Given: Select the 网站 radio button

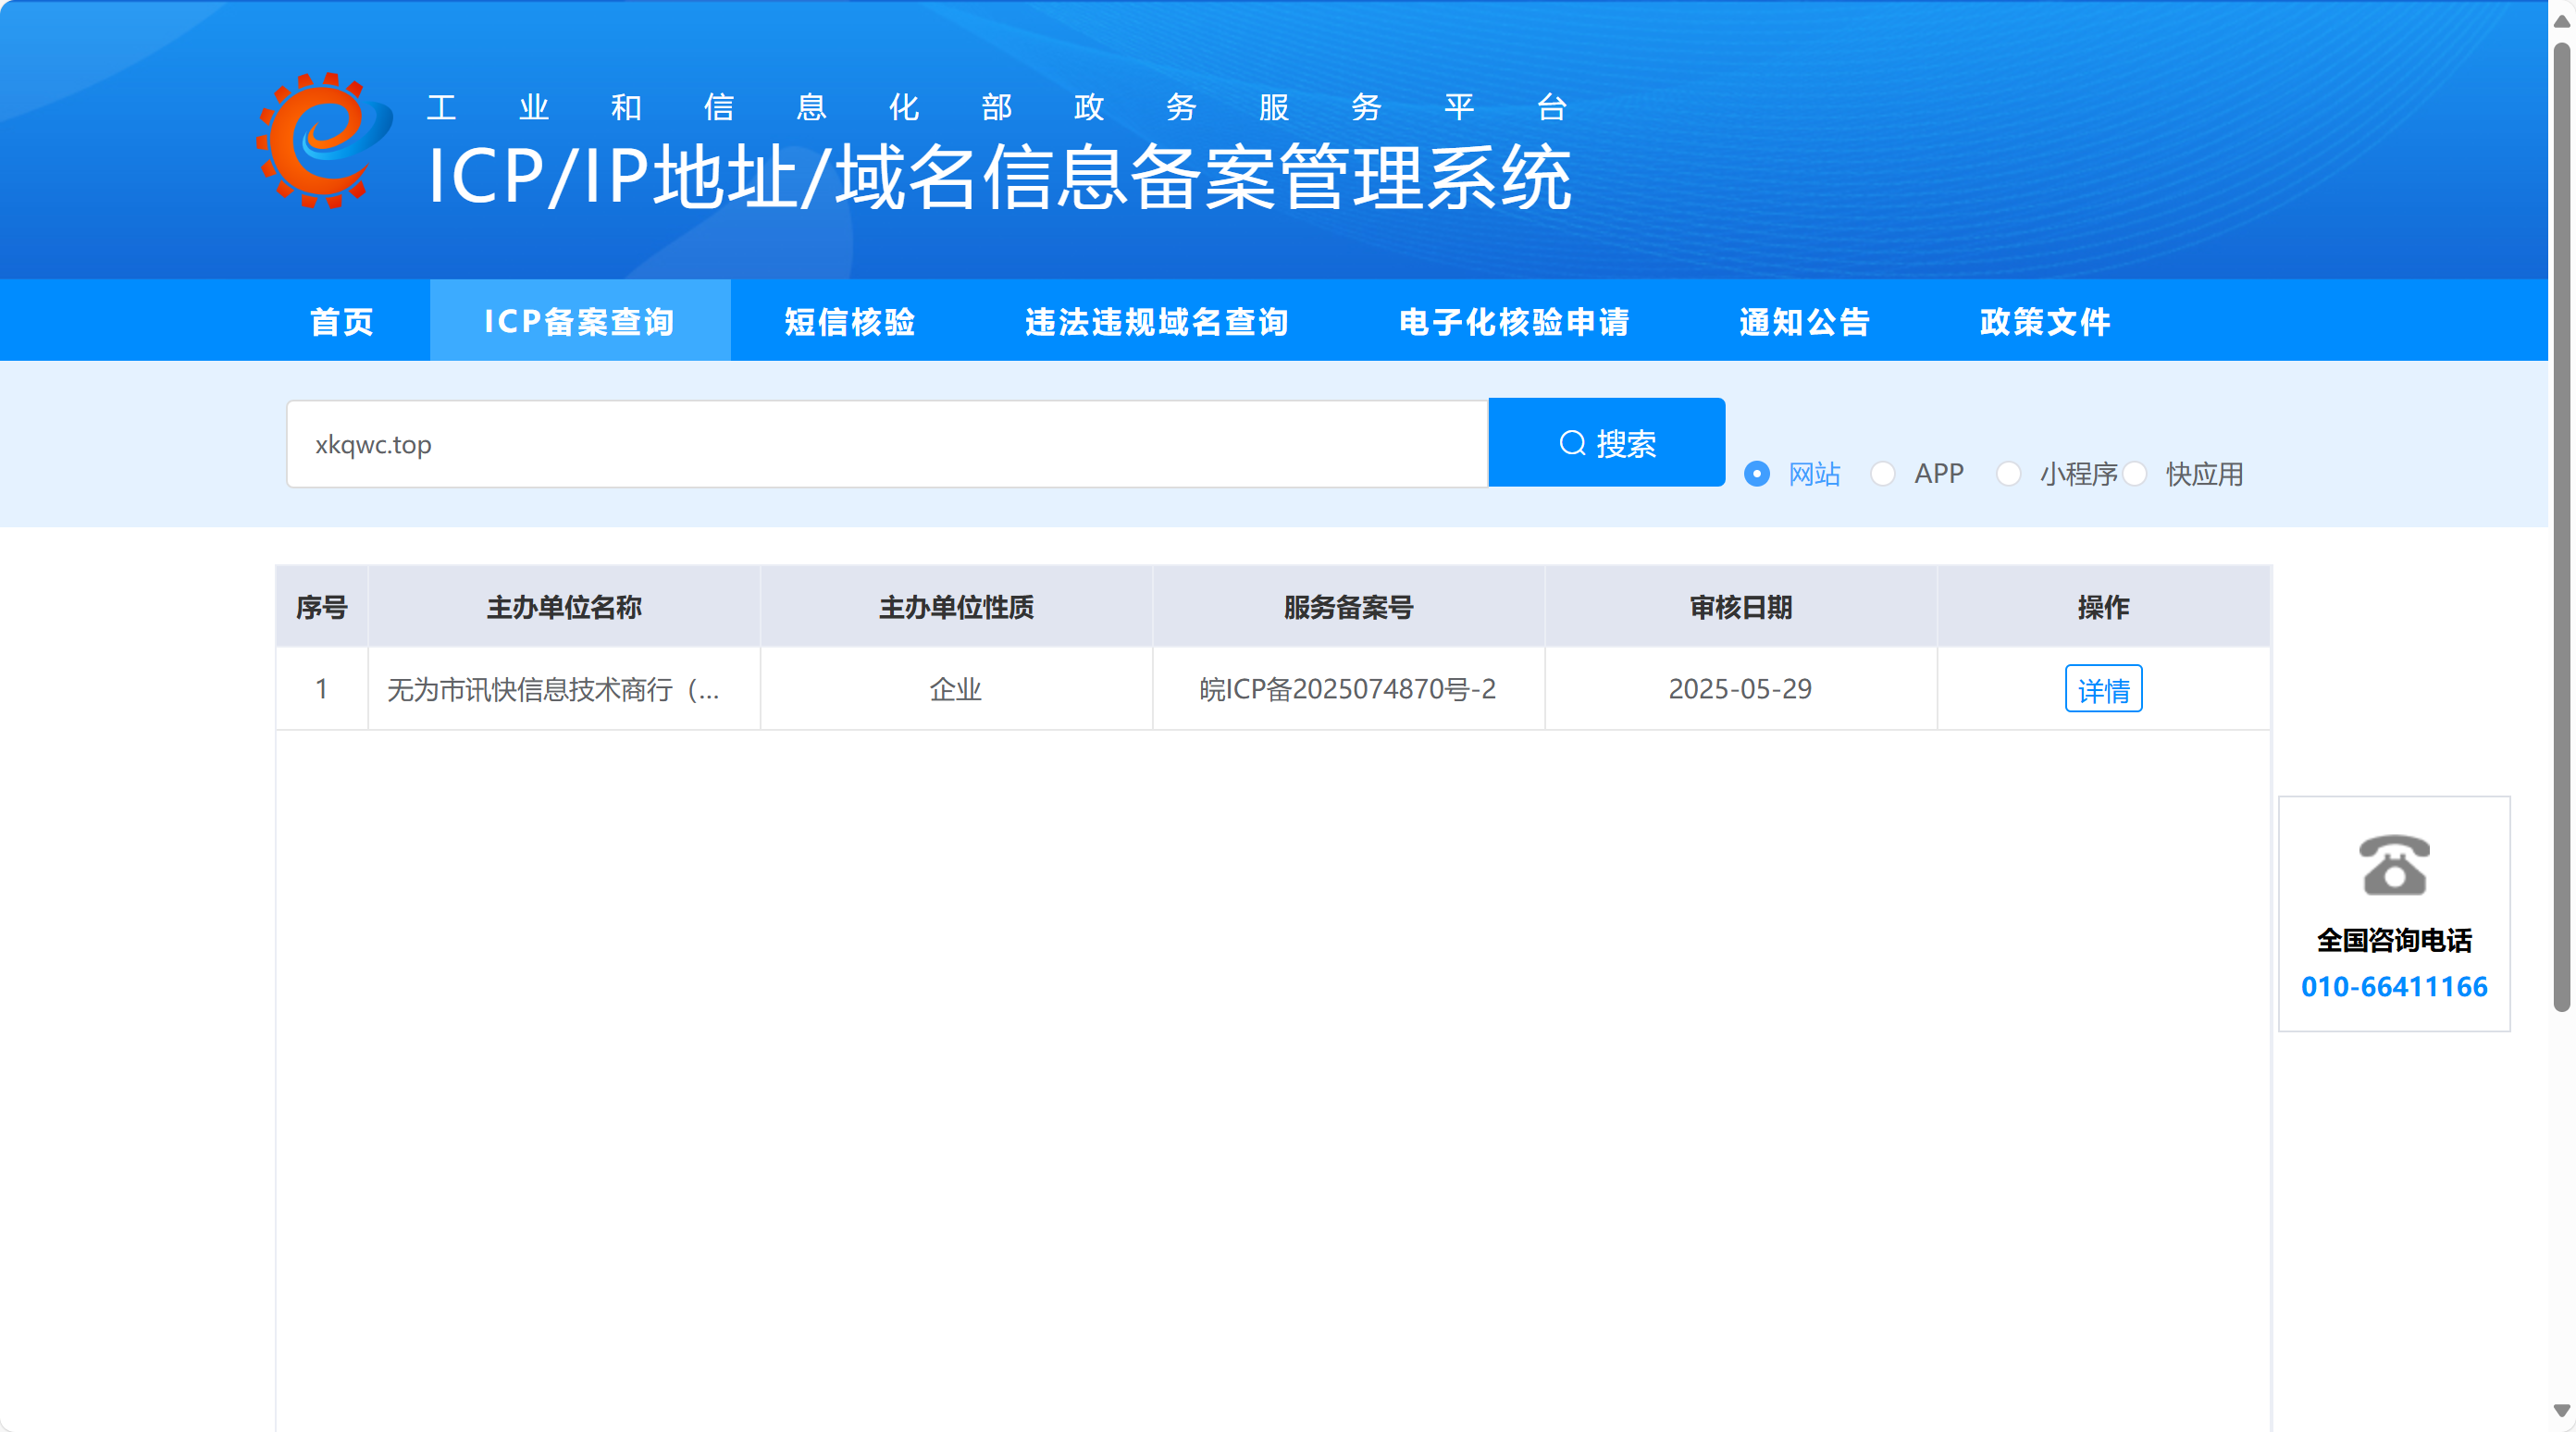Looking at the screenshot, I should (1757, 474).
